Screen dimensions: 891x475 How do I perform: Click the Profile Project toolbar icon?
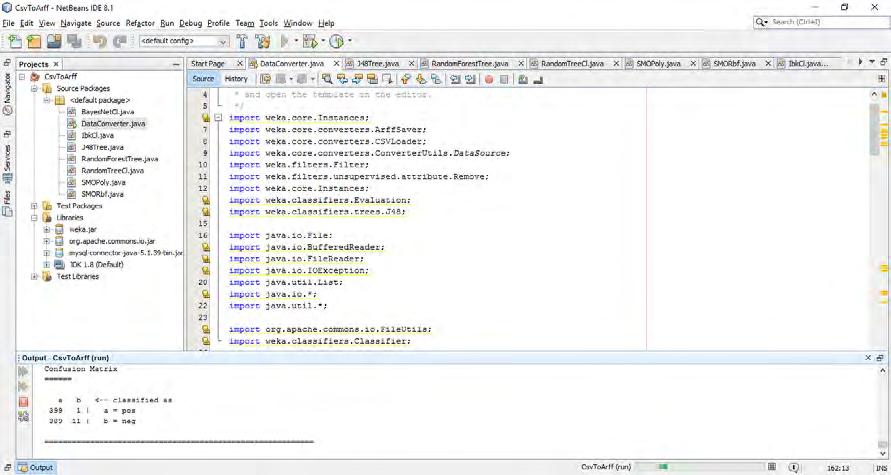coord(337,41)
